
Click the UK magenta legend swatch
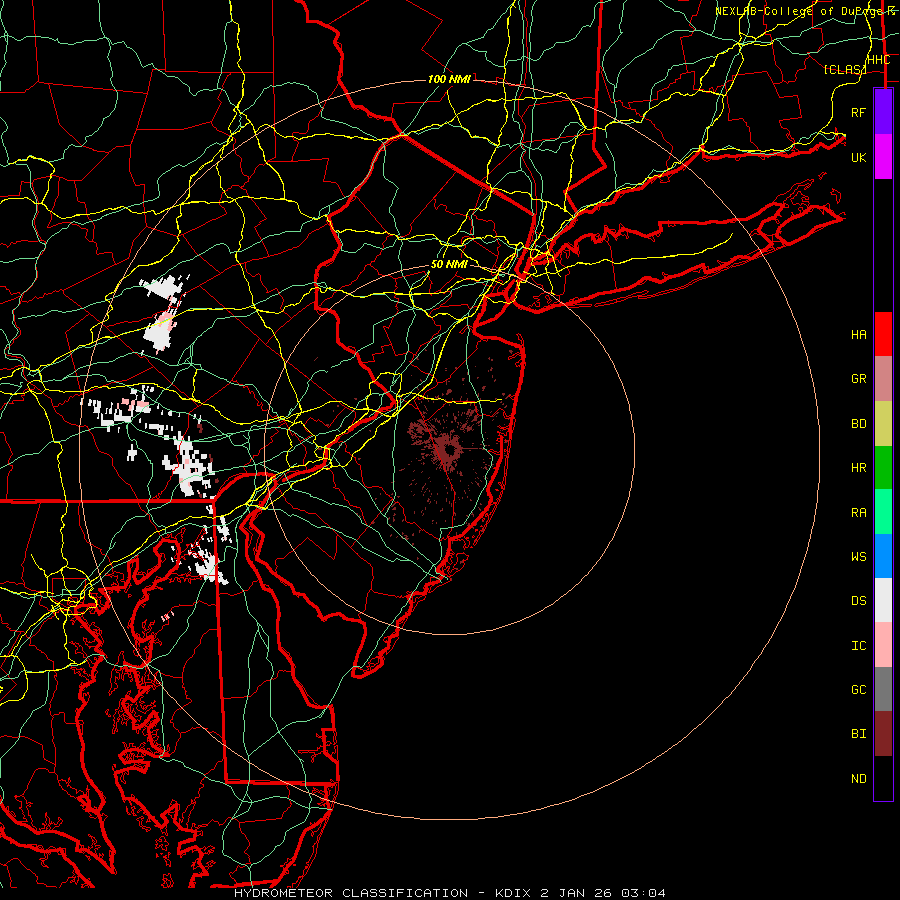pyautogui.click(x=883, y=157)
